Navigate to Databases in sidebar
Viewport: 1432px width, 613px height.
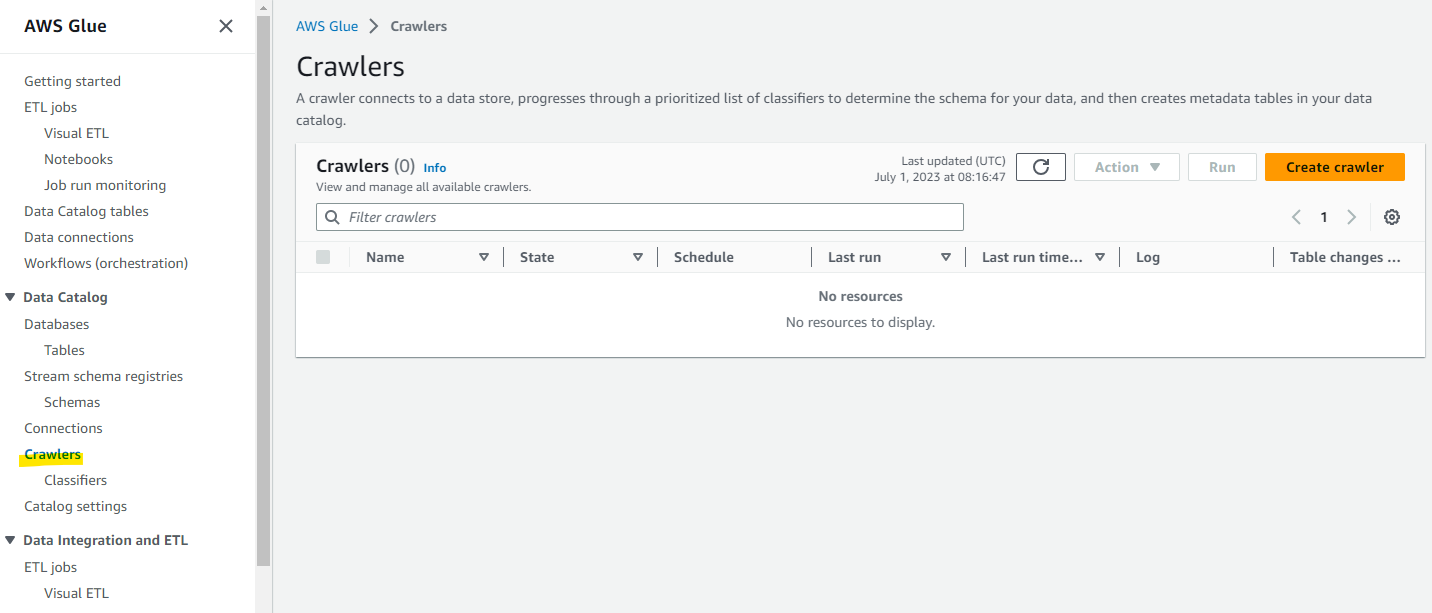56,324
